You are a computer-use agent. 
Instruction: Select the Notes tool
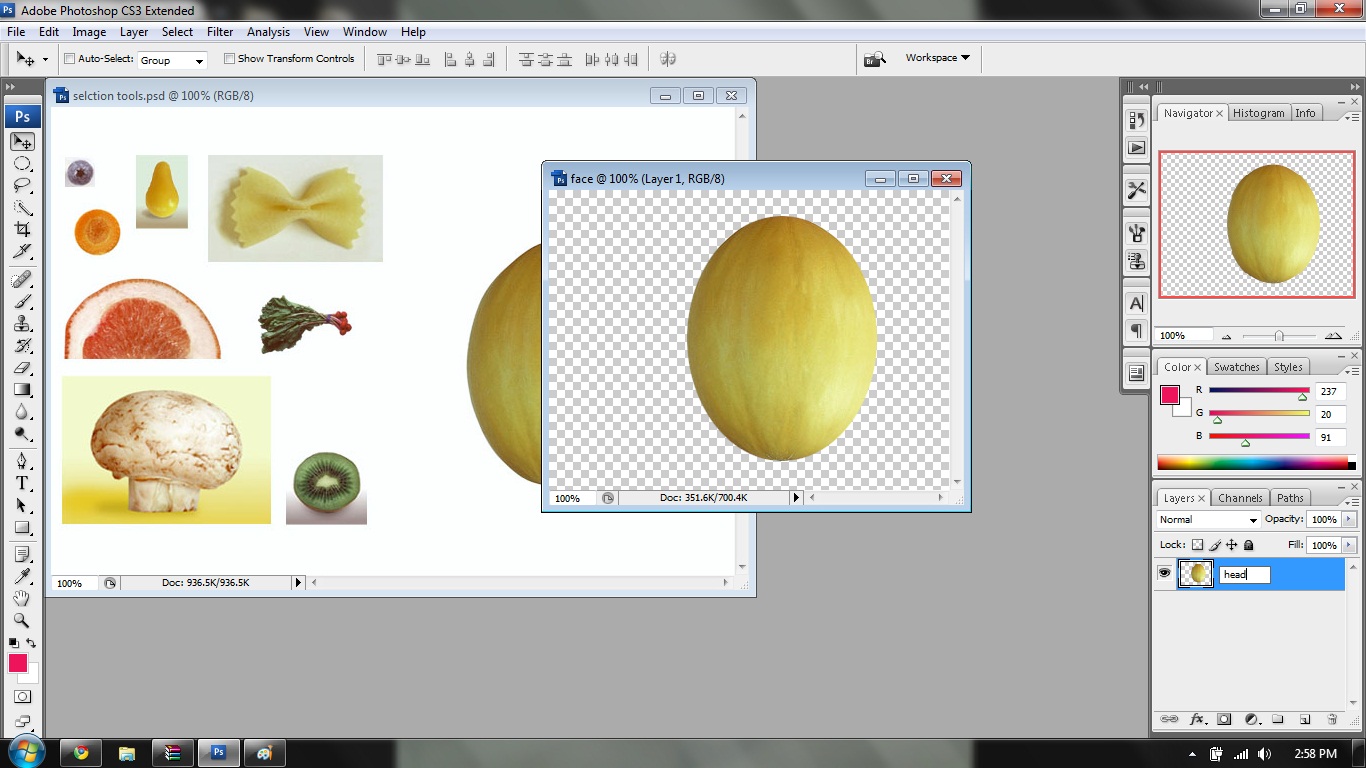pyautogui.click(x=22, y=553)
